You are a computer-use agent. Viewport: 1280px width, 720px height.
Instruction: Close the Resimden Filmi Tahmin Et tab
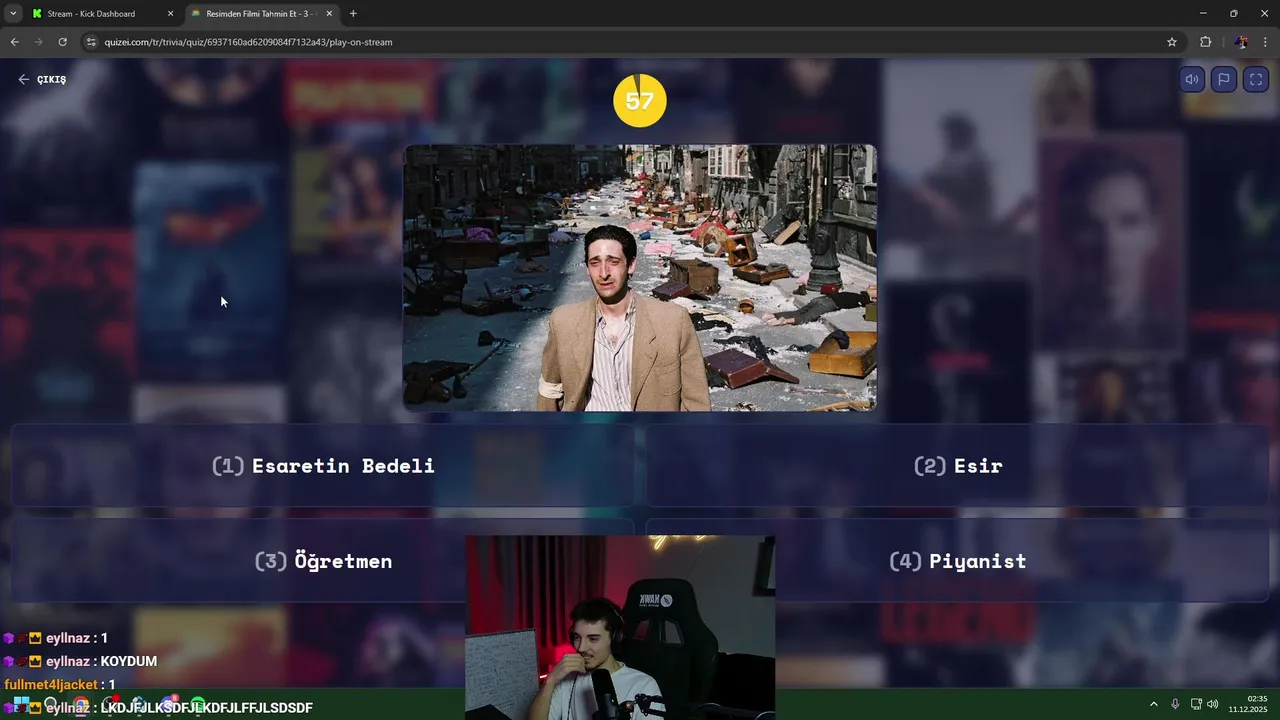click(x=329, y=14)
